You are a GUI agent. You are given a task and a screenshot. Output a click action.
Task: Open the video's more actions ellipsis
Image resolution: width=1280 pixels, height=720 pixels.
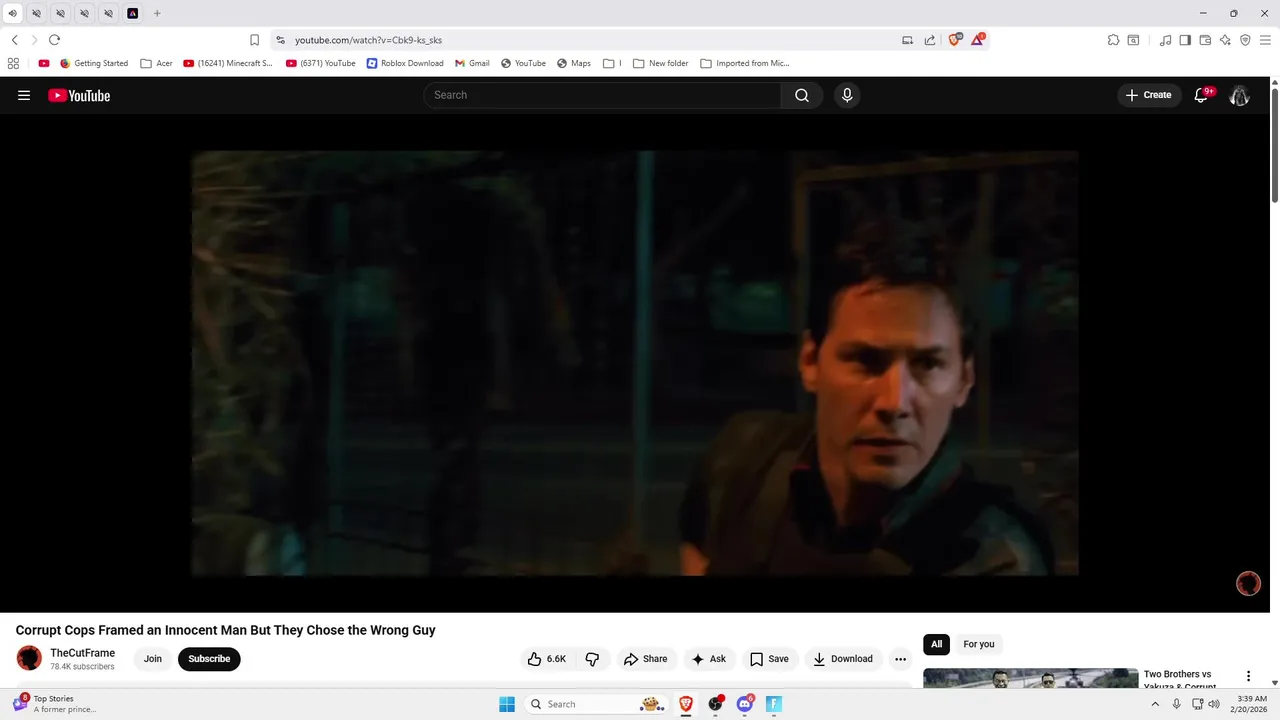click(x=900, y=659)
